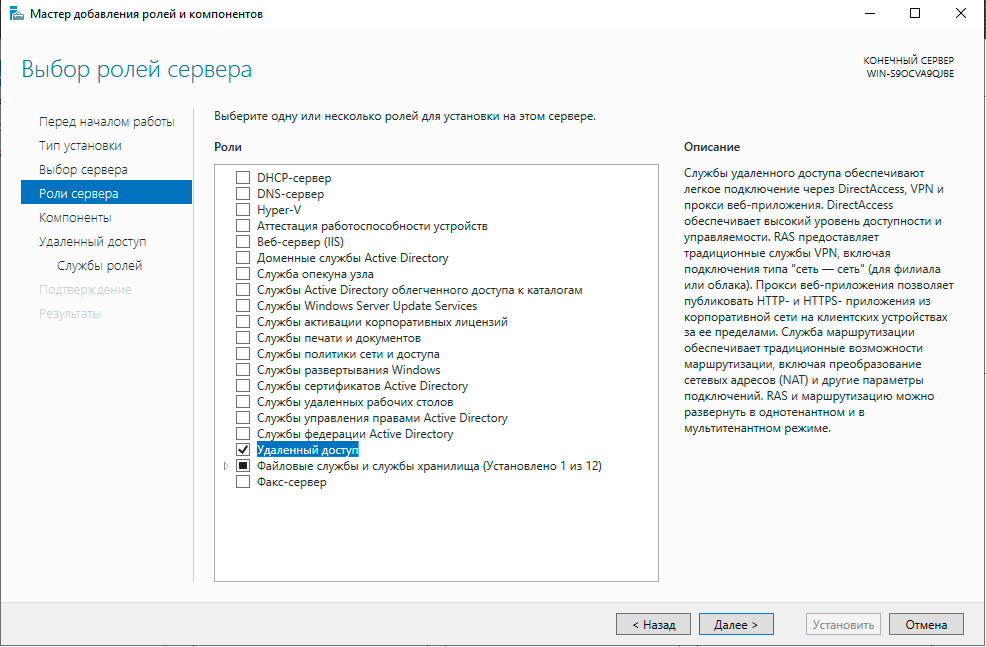Image resolution: width=986 pixels, height=647 pixels.
Task: Go to Перед началом работы step
Action: (x=106, y=121)
